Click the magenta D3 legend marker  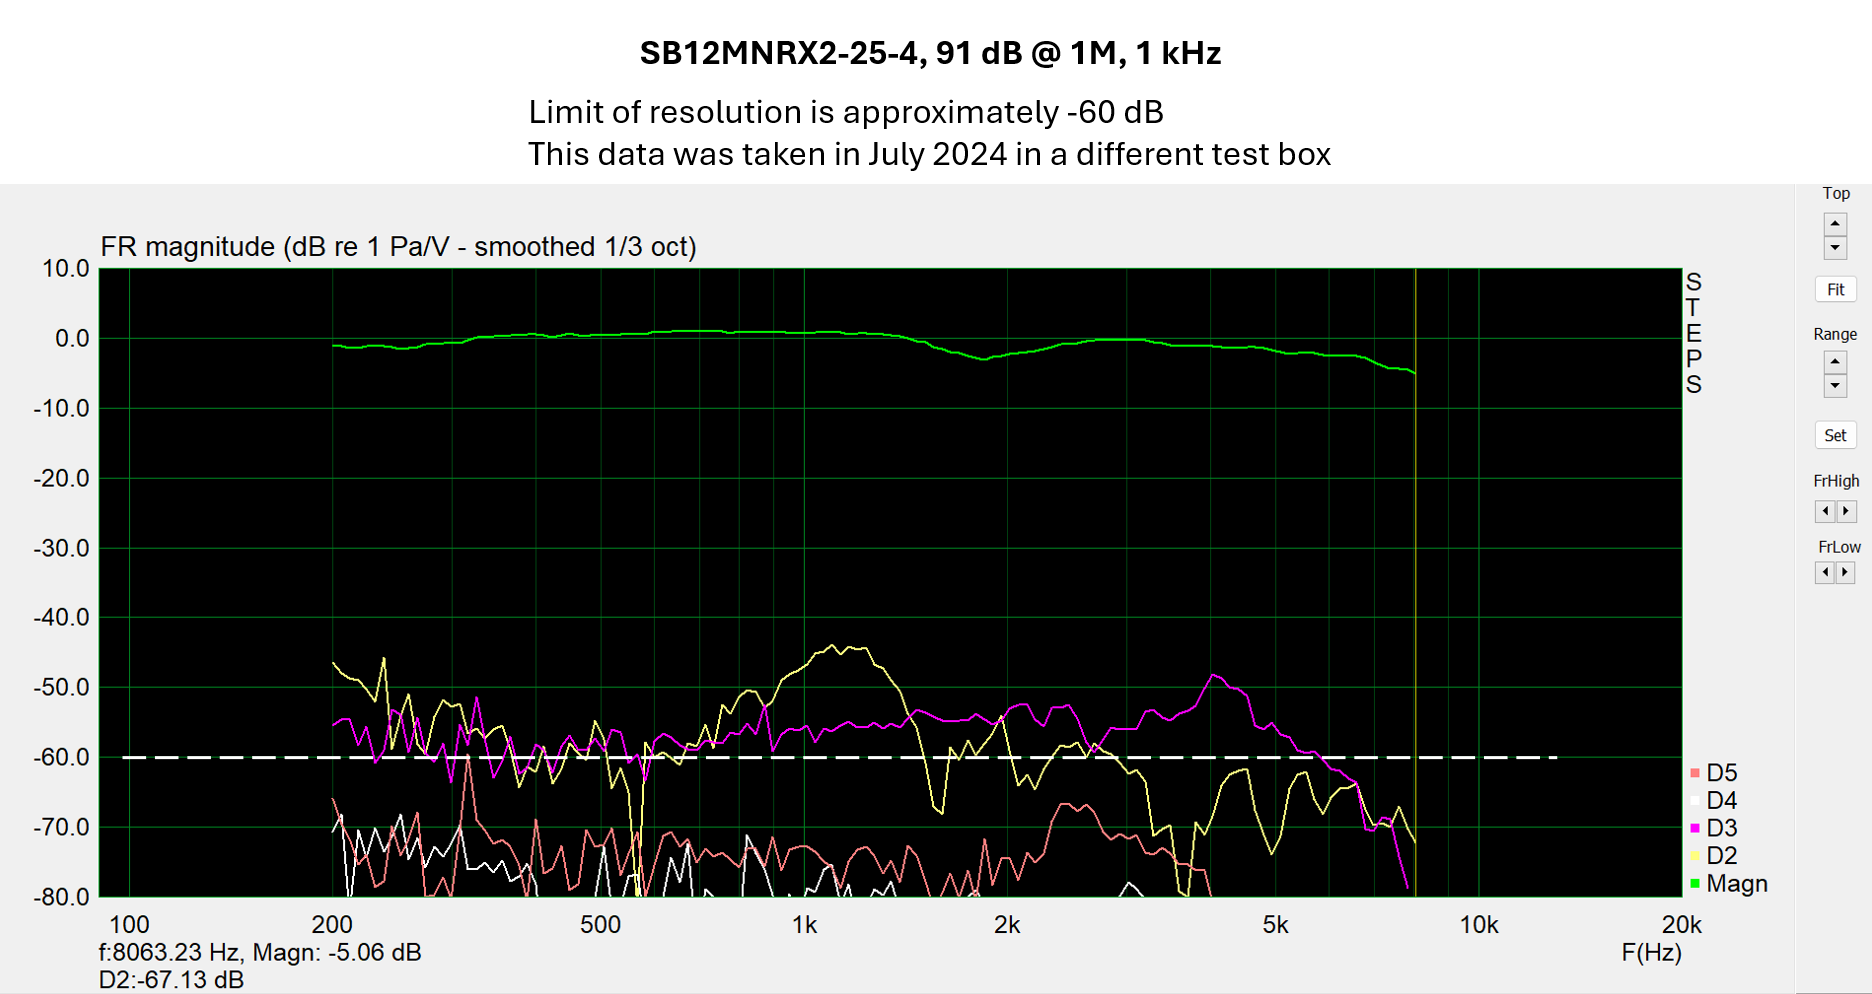coord(1695,828)
